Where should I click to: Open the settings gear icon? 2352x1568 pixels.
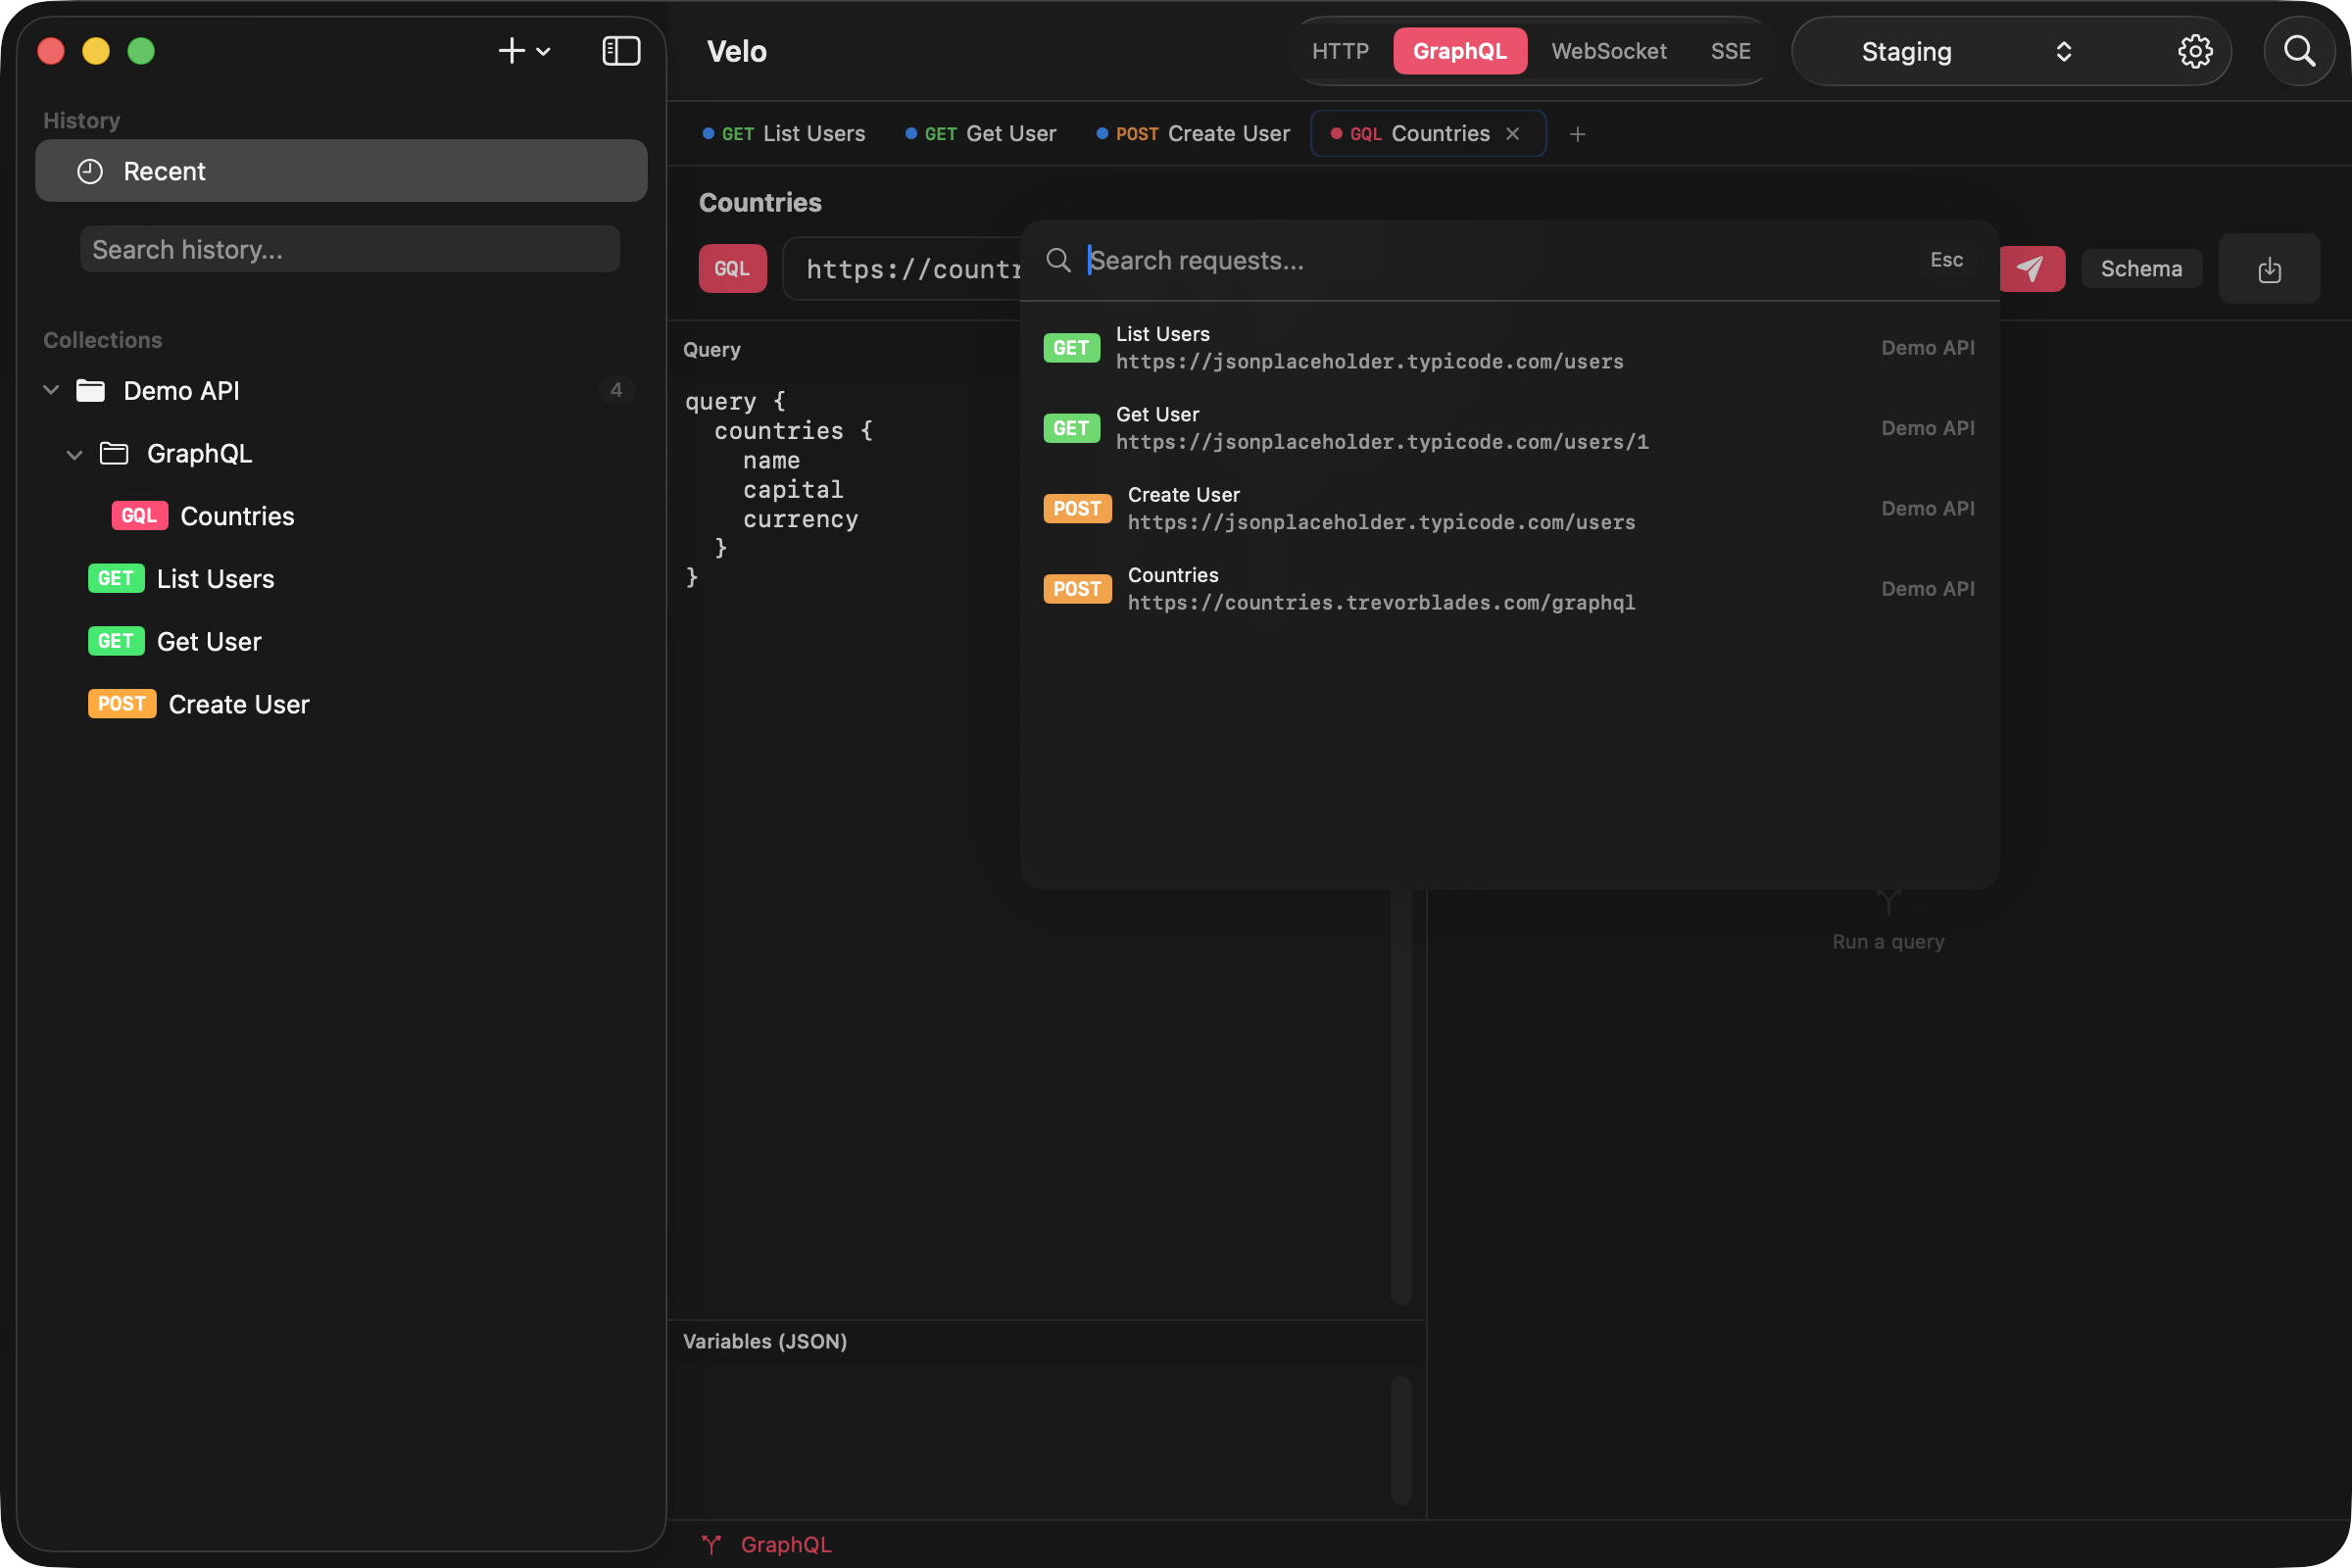2195,51
